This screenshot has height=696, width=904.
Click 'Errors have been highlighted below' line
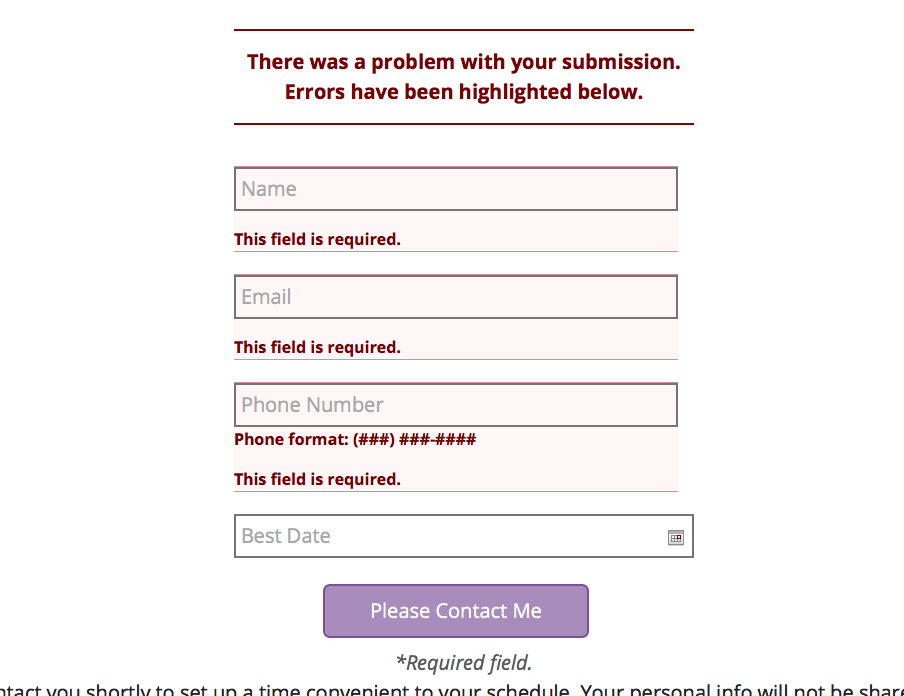464,92
